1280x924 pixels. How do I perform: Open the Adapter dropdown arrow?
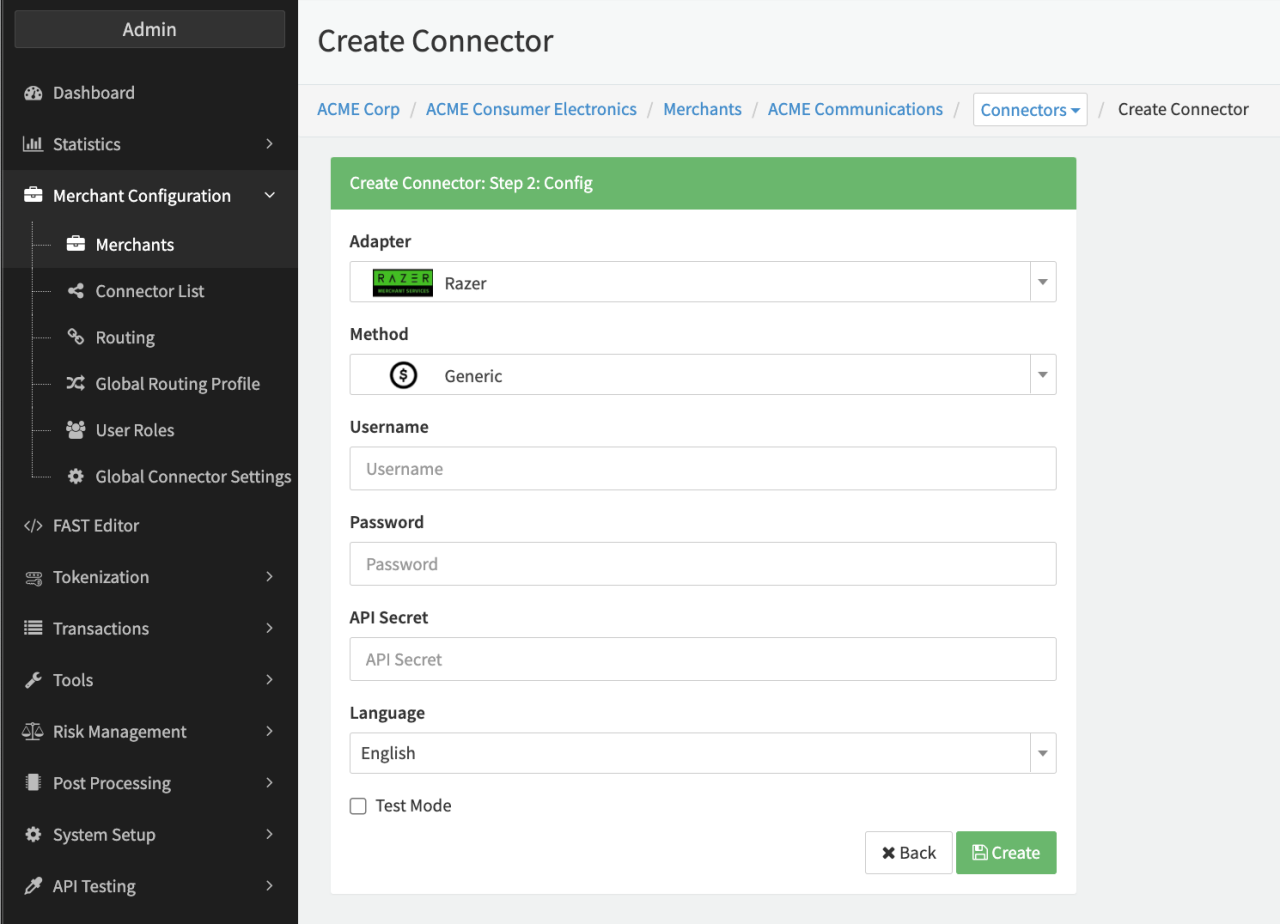1043,283
